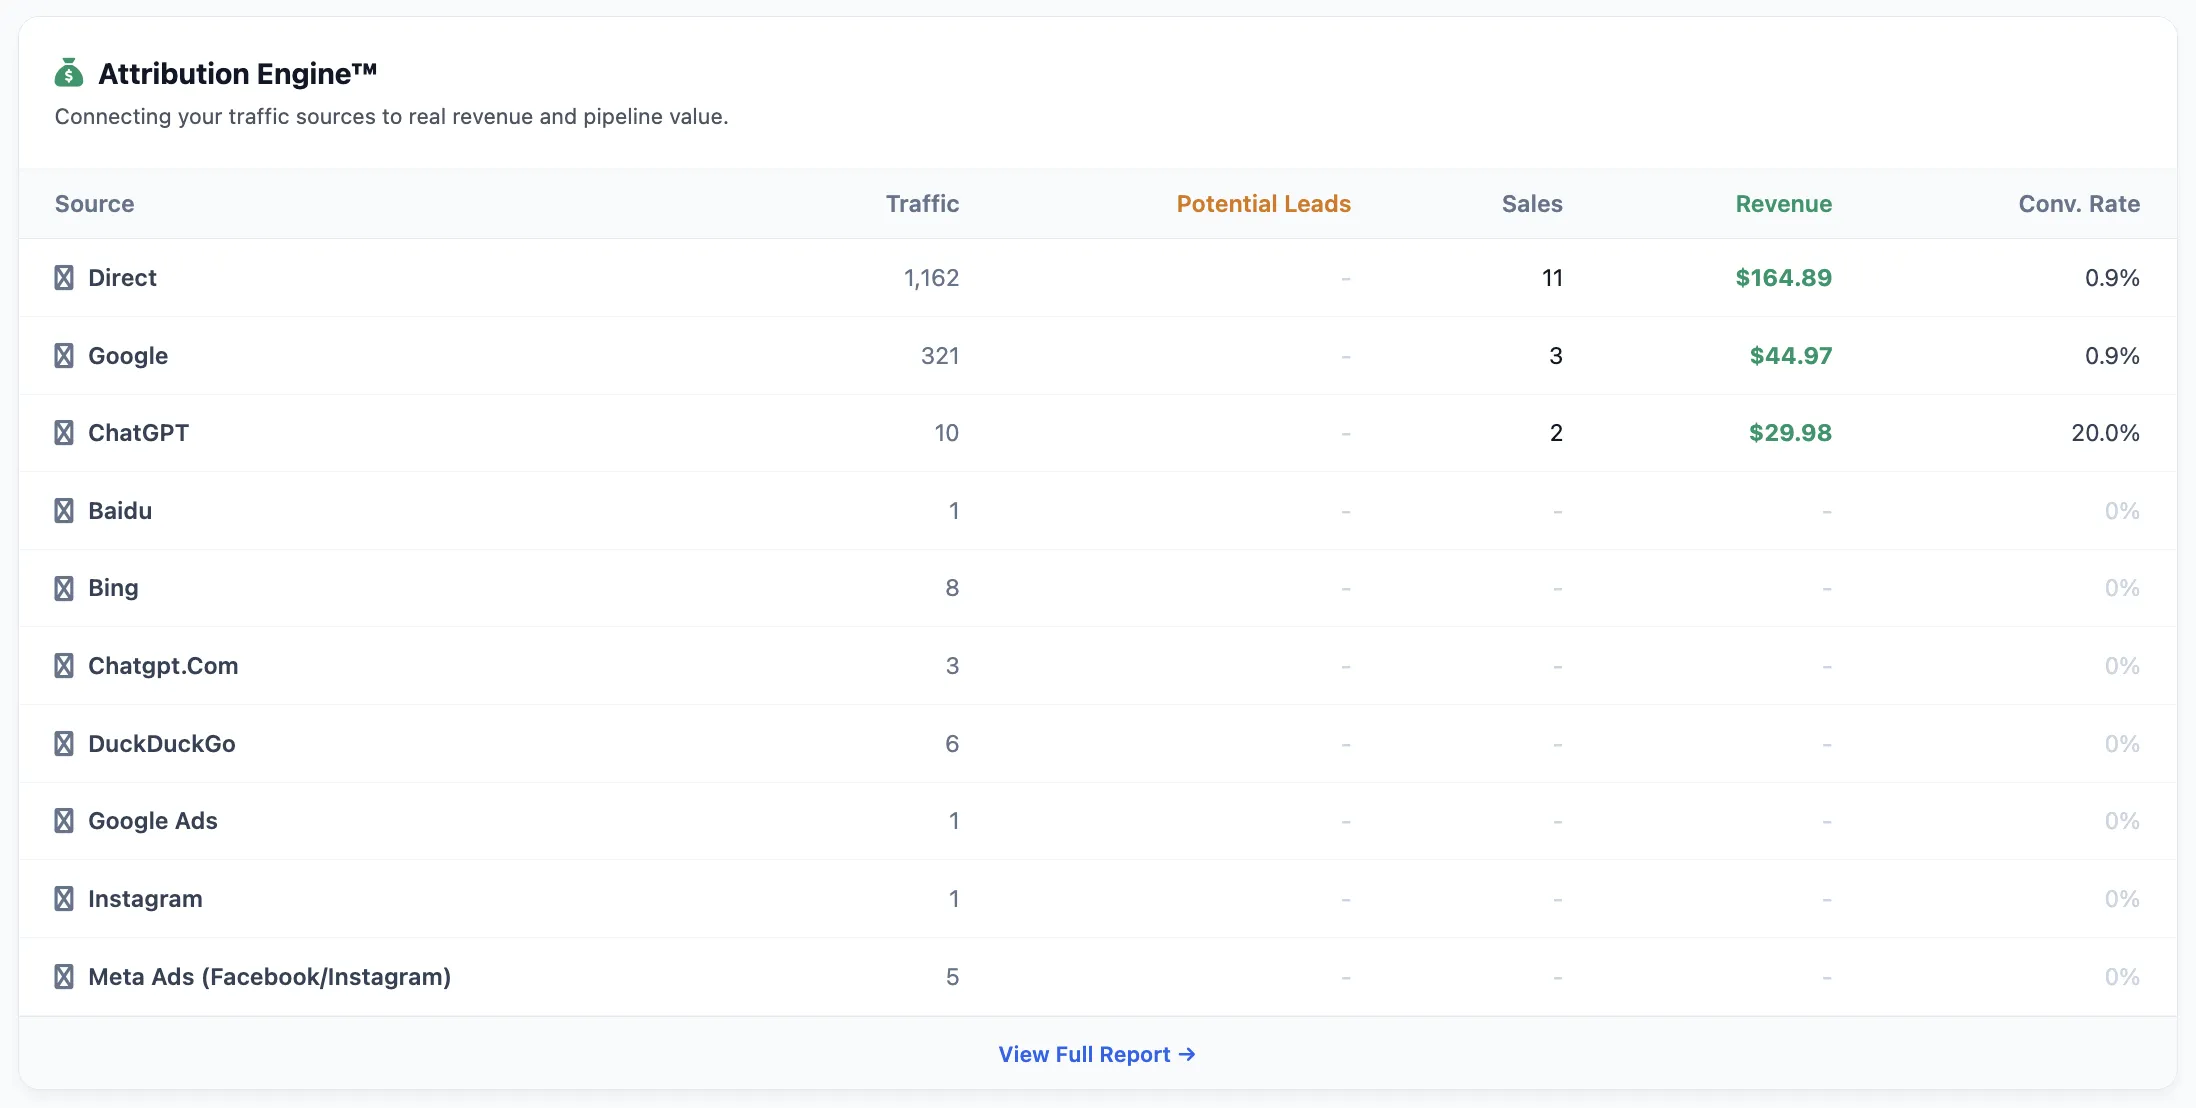Screen dimensions: 2196x1108
Task: Open the View Full Report link
Action: (x=1097, y=1054)
